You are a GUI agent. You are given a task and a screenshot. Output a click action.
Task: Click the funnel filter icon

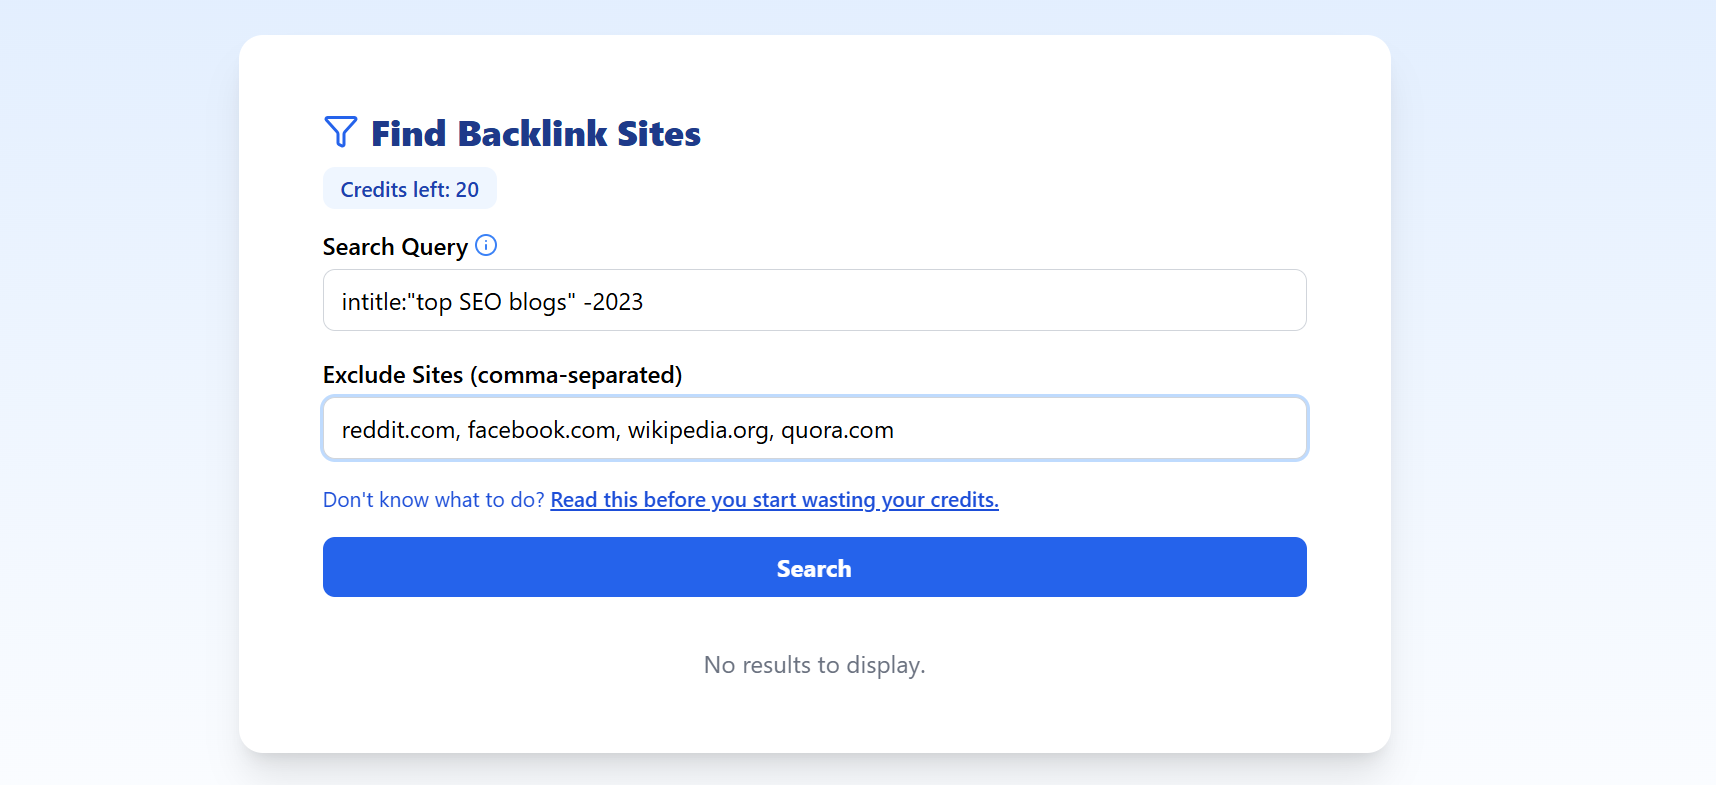click(x=340, y=132)
